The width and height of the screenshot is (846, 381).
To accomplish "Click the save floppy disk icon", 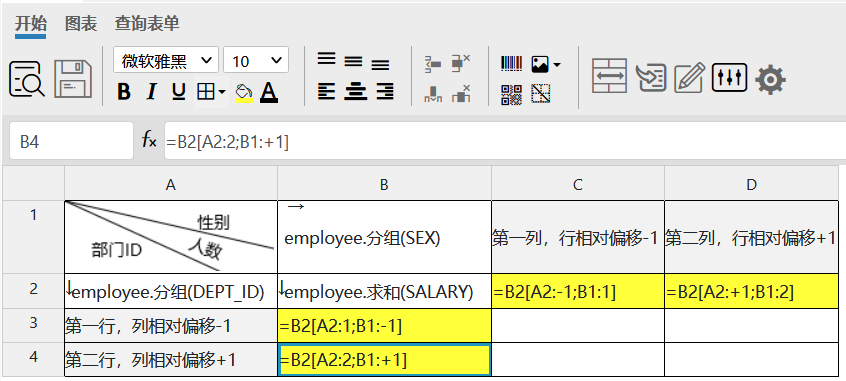I will [73, 79].
